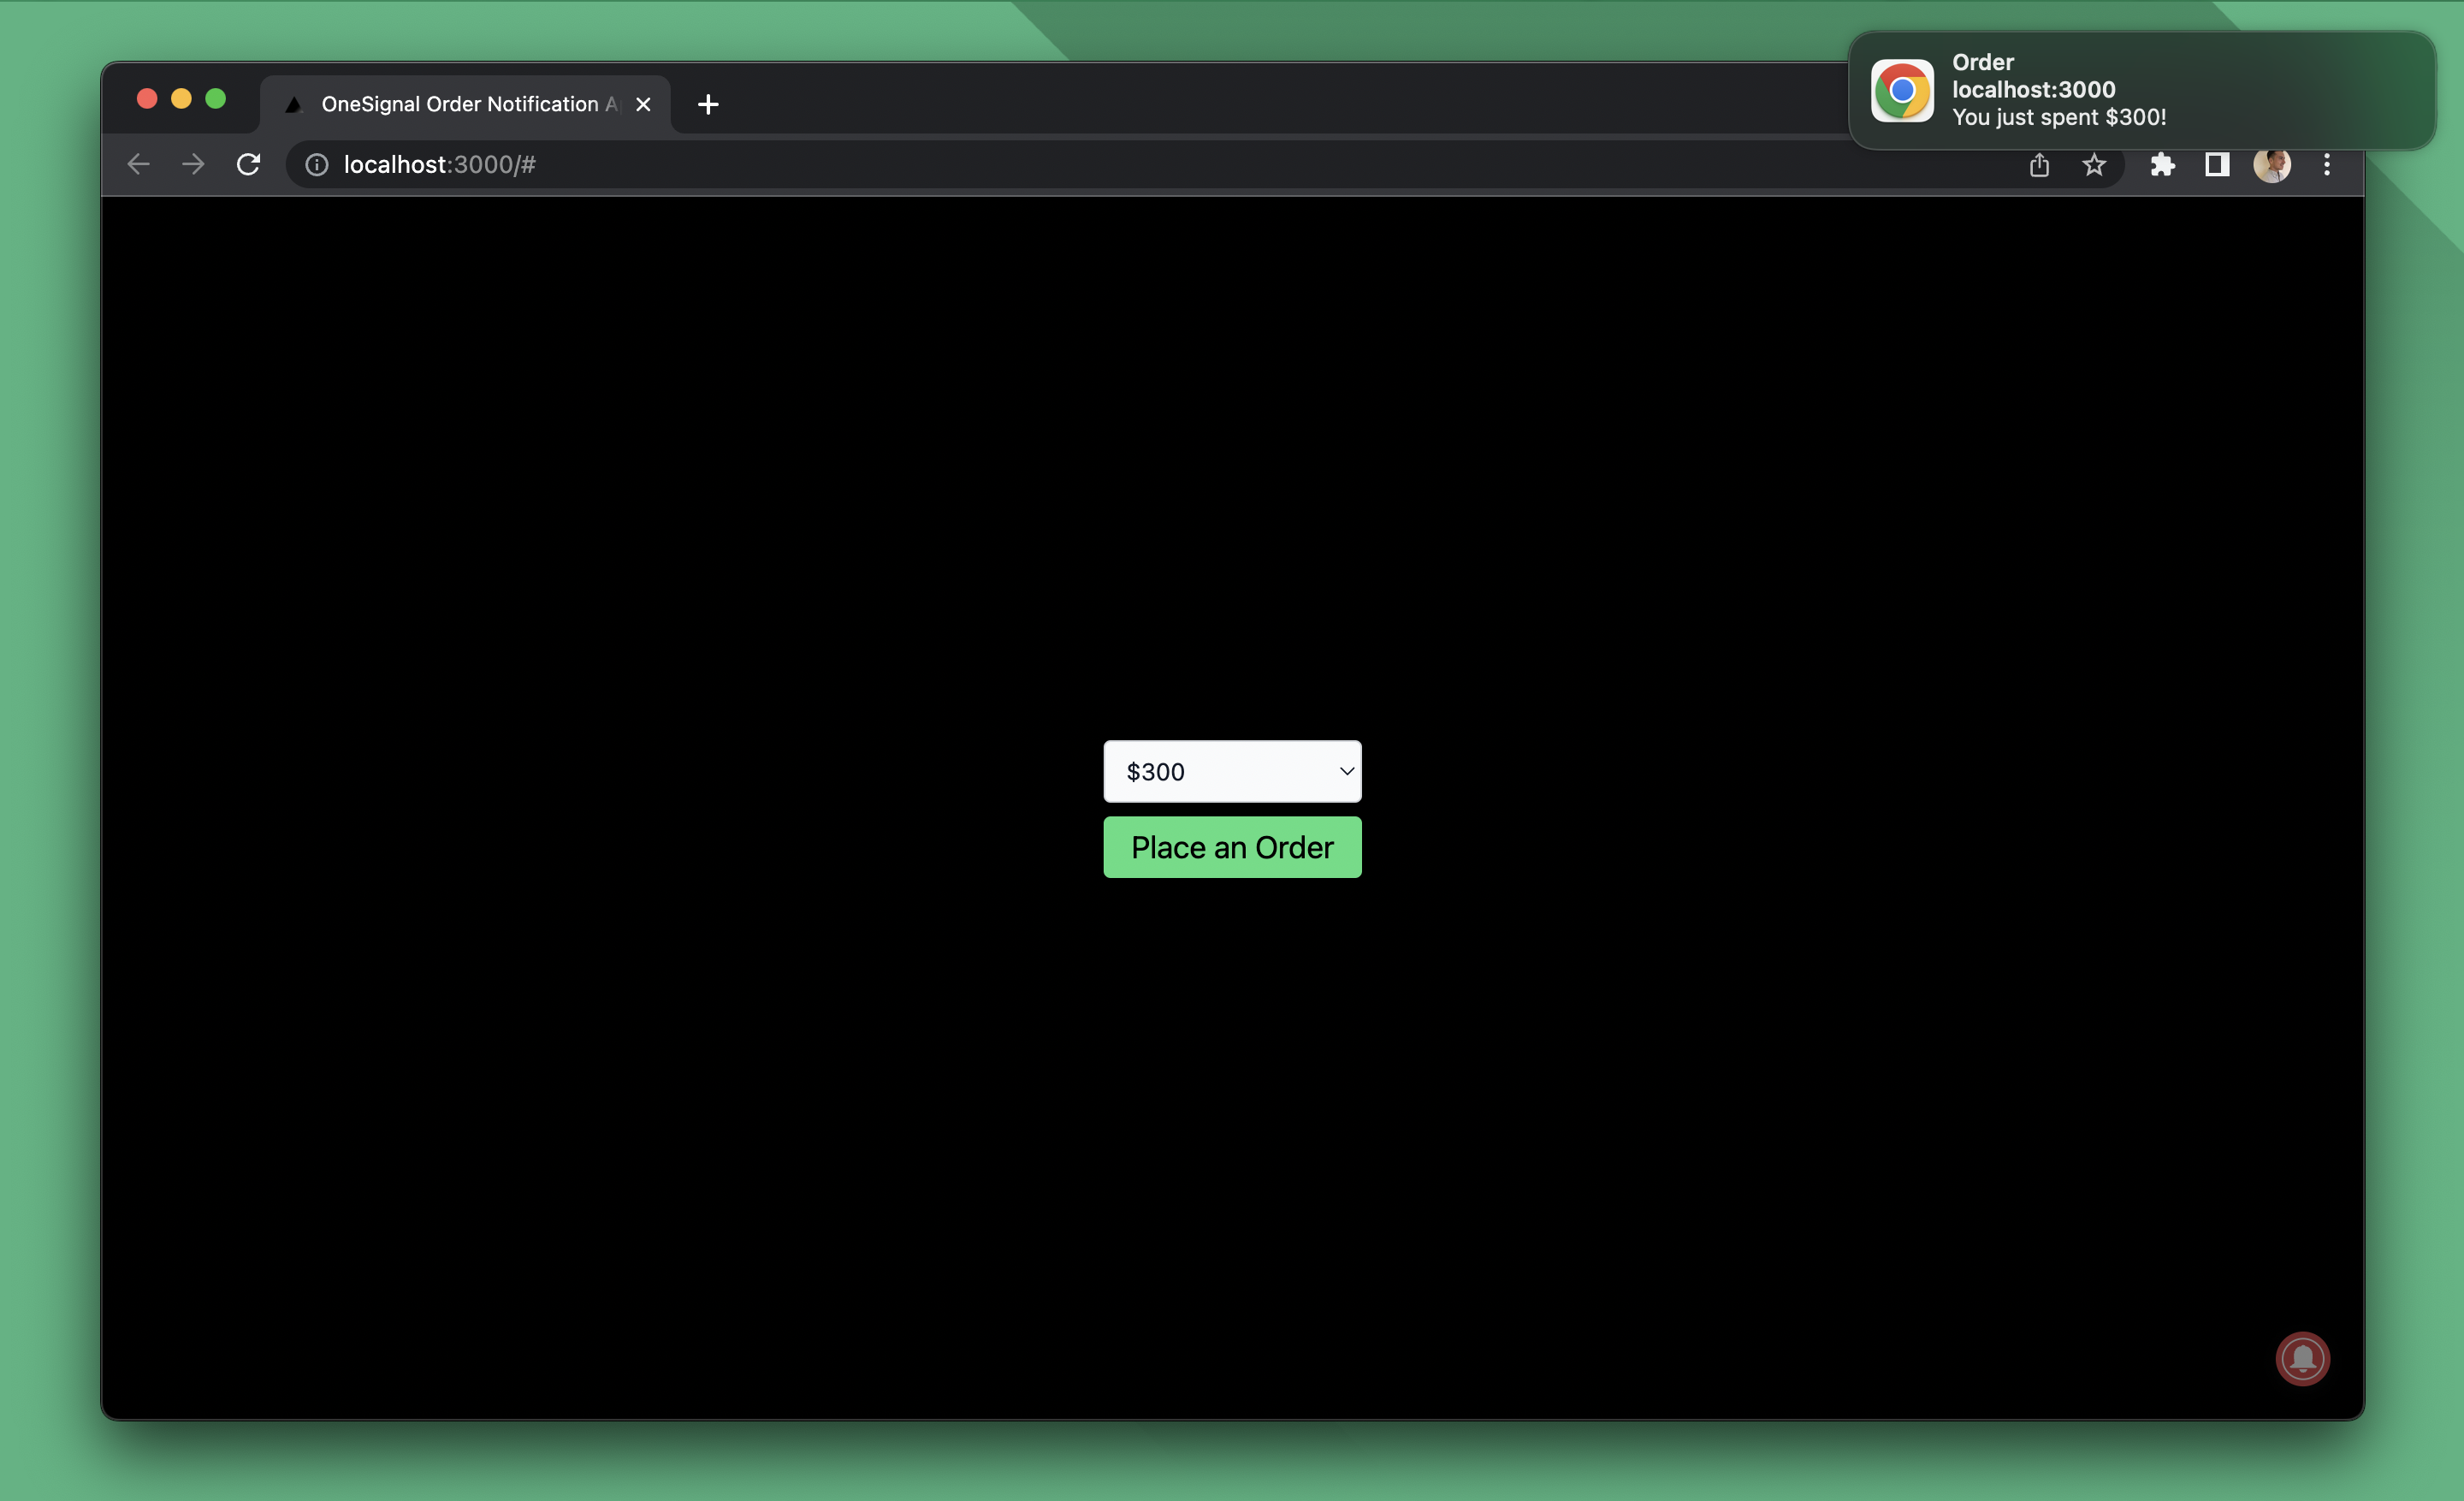Bookmark this page with the star
The image size is (2464, 1501).
tap(2094, 165)
